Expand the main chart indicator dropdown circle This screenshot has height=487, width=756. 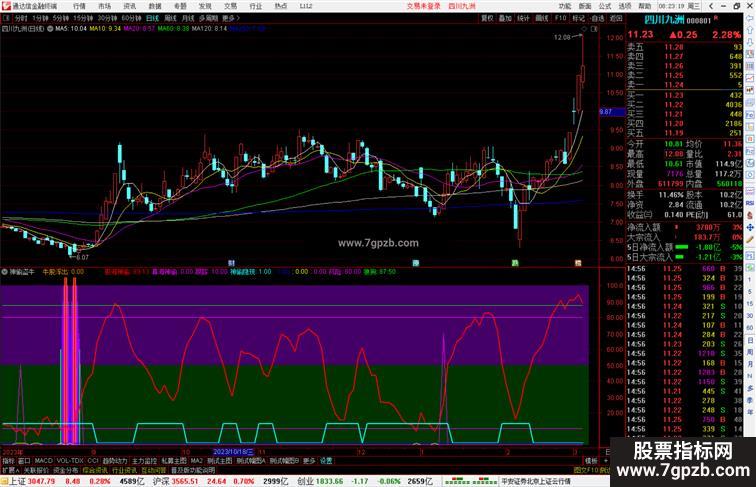(x=50, y=28)
